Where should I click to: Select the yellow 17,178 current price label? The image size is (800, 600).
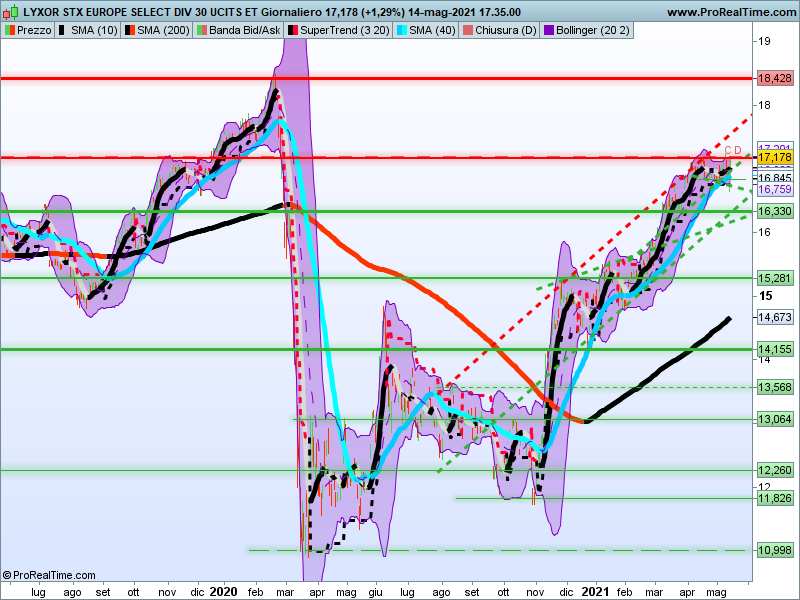point(775,157)
